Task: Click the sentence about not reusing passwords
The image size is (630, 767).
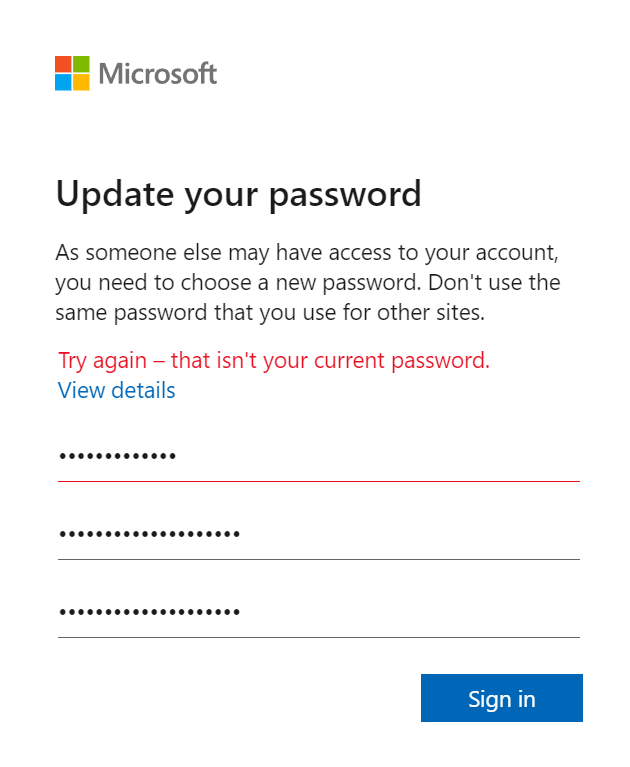Action: (x=309, y=297)
